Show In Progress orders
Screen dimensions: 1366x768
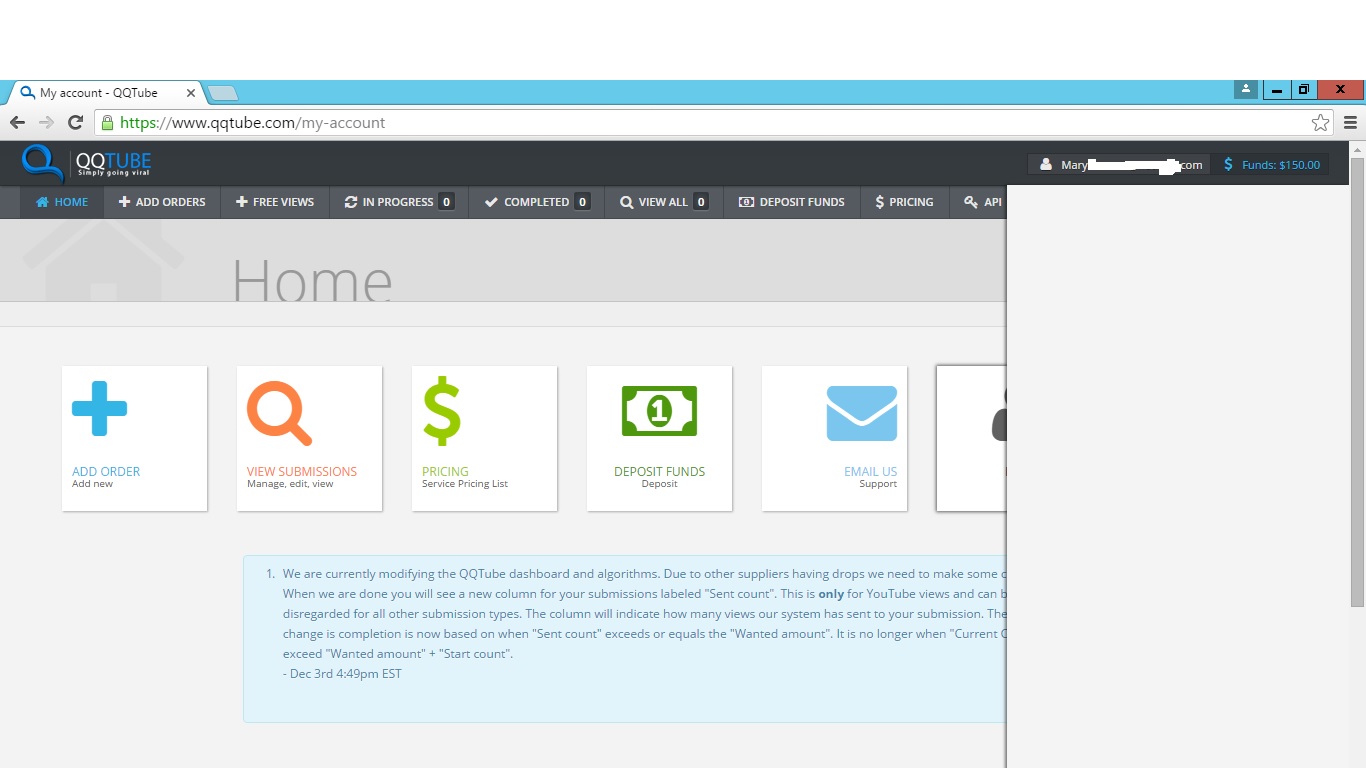399,202
